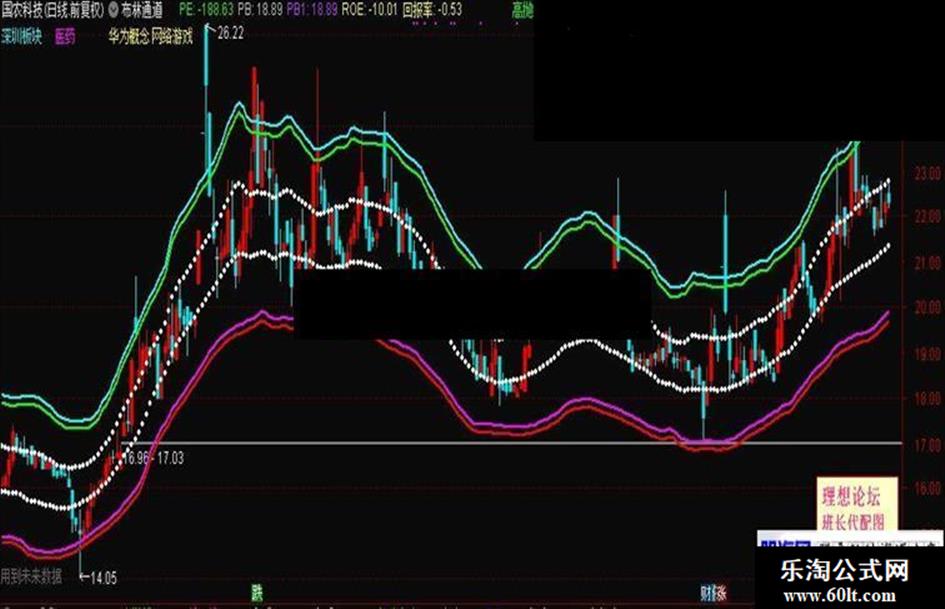945x609 pixels.
Task: Click the PE: -188.63 value
Action: pos(207,10)
